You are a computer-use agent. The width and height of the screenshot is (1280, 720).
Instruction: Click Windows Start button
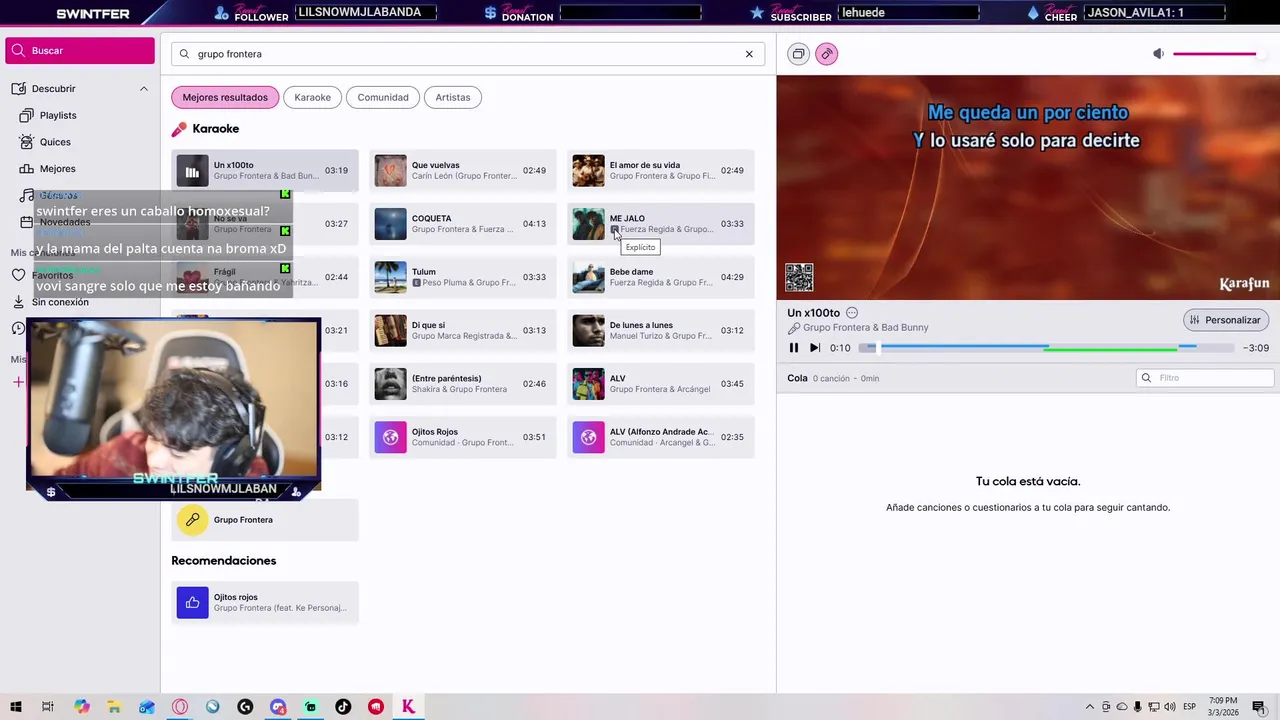[16, 707]
